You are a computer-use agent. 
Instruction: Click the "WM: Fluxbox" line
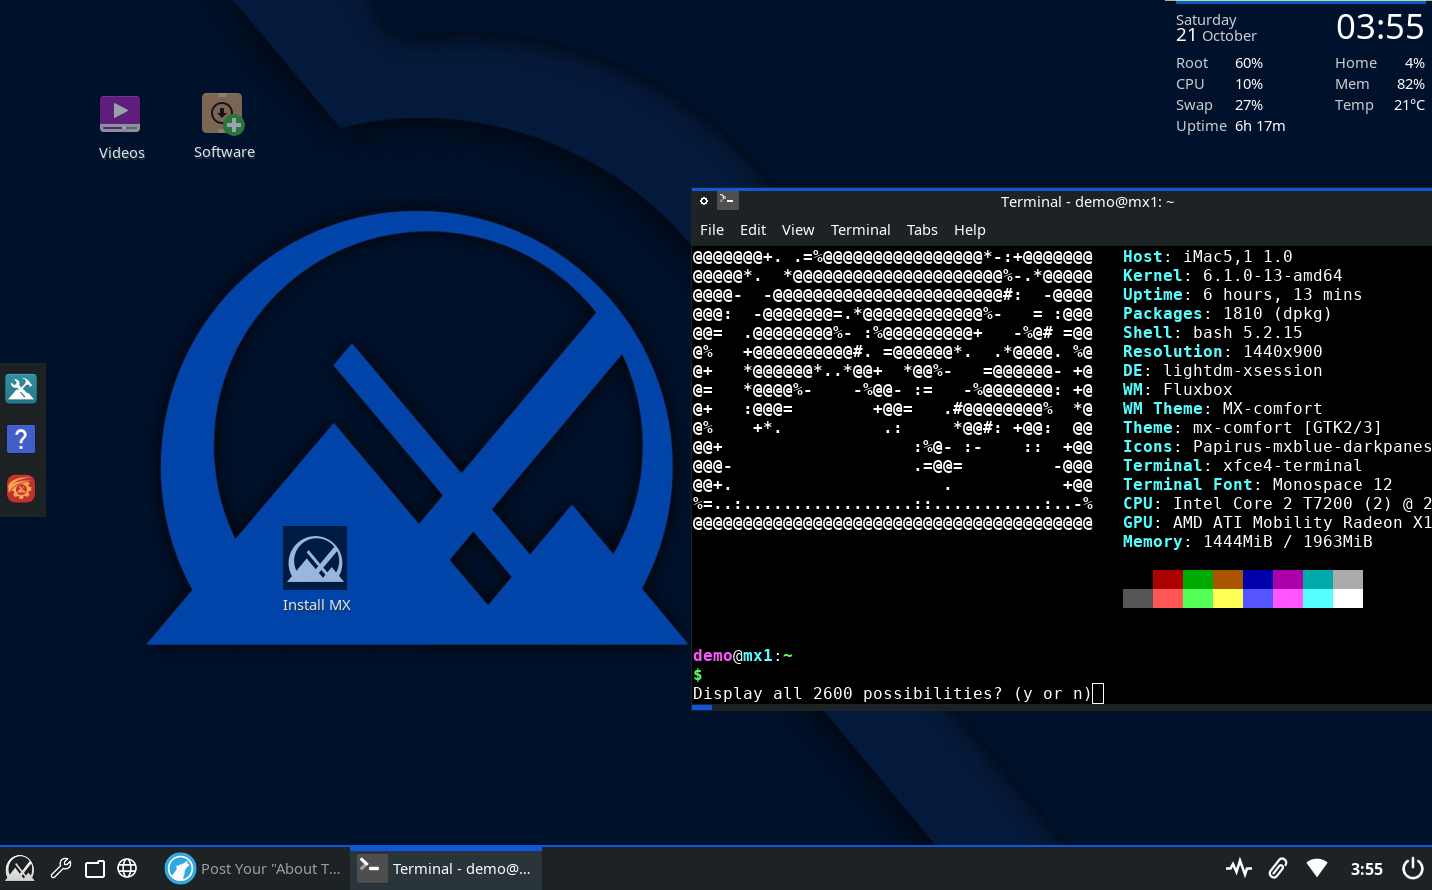[1178, 390]
